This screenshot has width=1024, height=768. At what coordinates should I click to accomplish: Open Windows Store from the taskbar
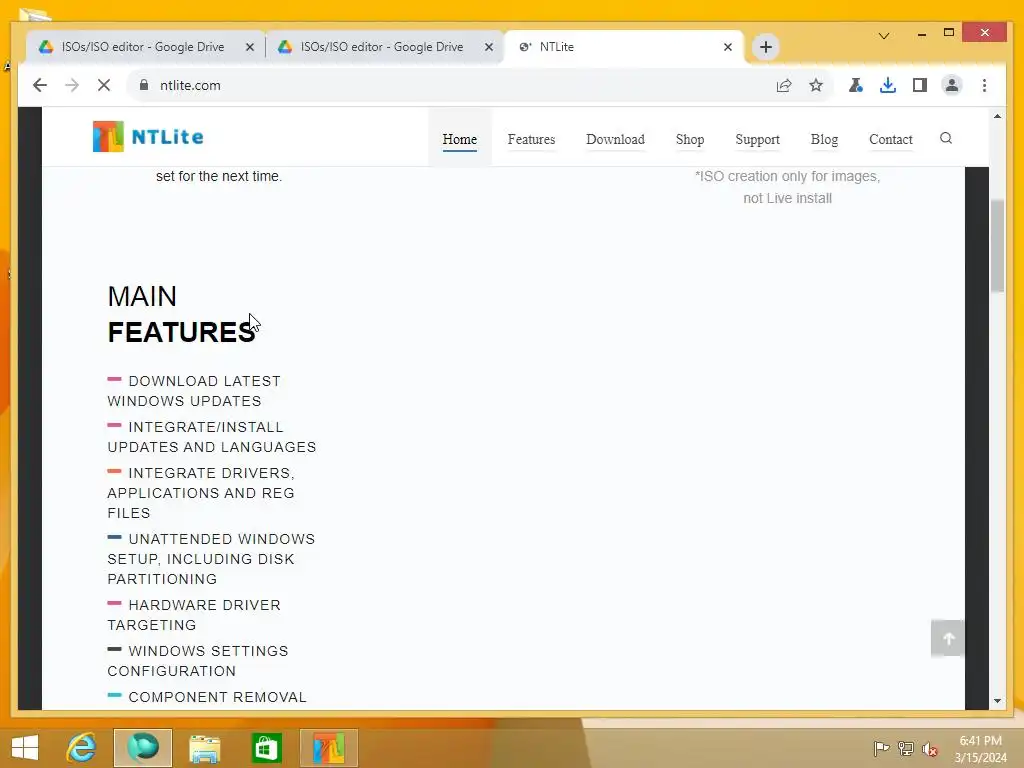[x=266, y=748]
